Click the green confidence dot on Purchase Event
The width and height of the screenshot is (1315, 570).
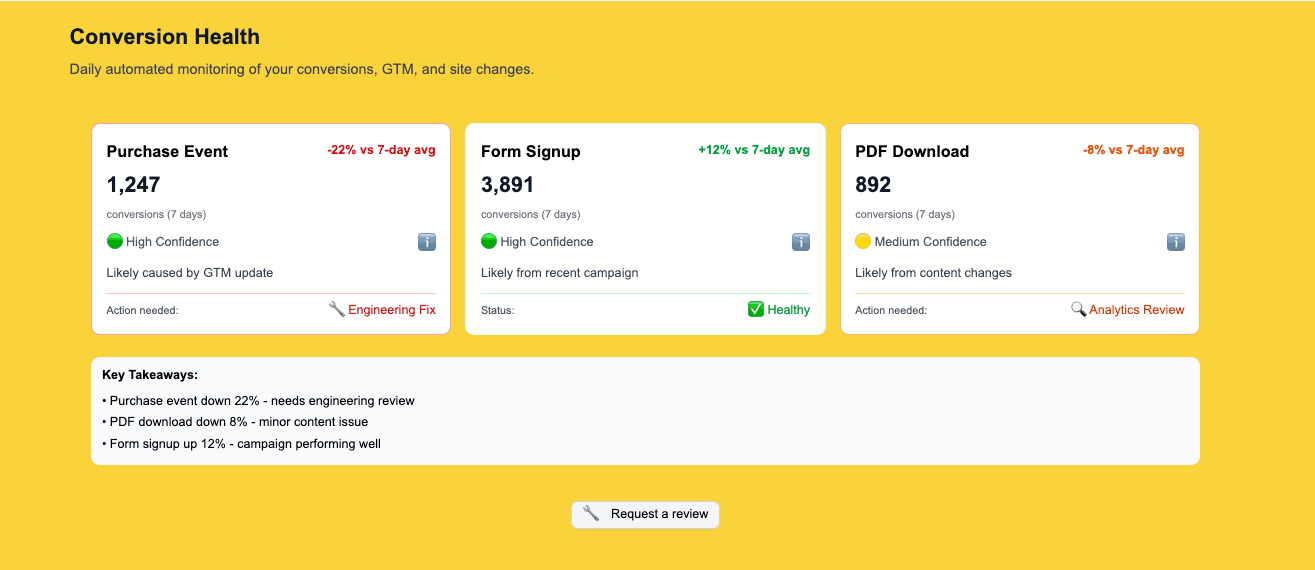[115, 242]
